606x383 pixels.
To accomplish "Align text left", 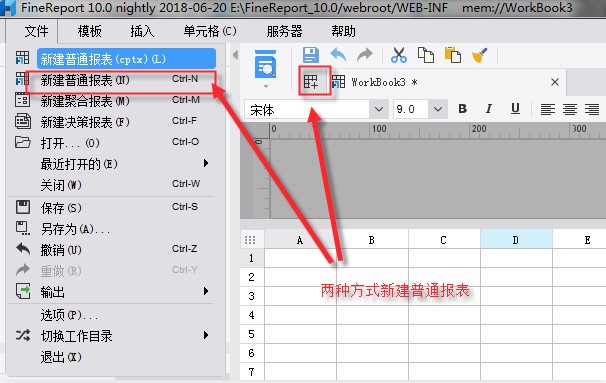I will [548, 109].
